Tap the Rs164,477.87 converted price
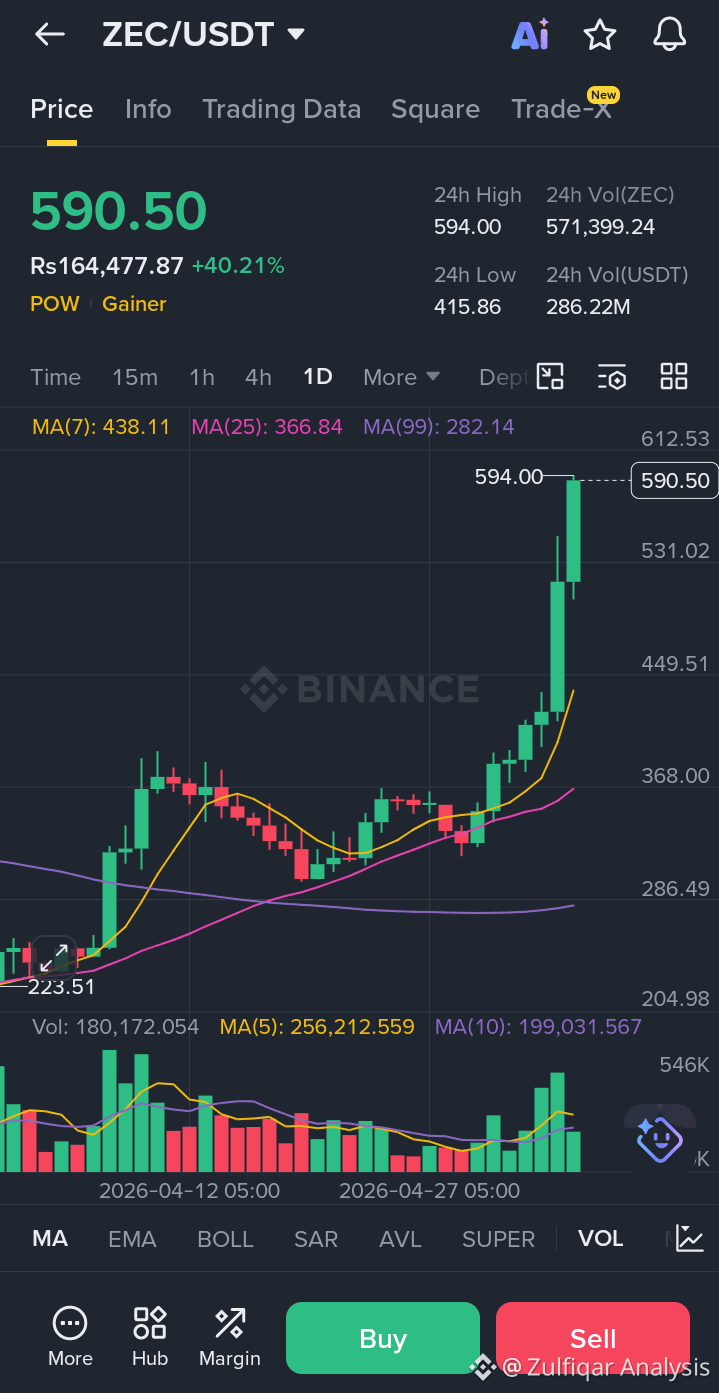719x1393 pixels. (x=107, y=266)
